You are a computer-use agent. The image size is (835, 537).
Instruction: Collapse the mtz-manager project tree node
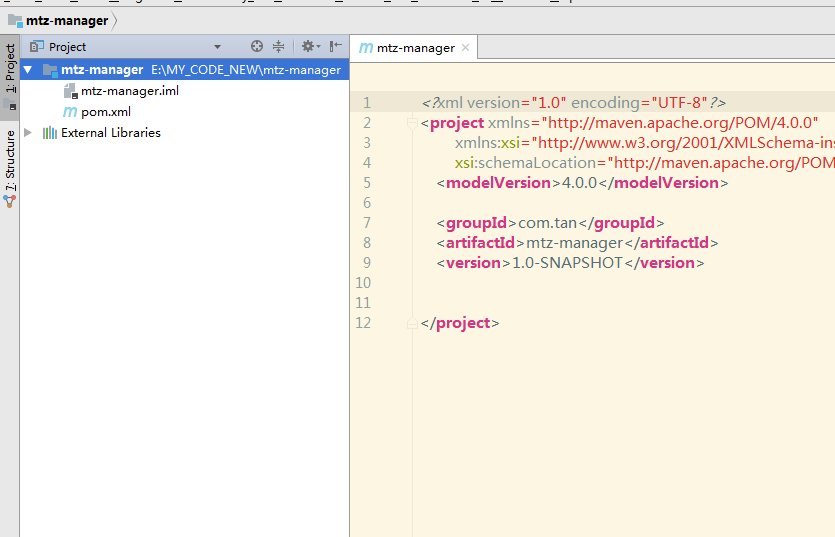(x=28, y=70)
